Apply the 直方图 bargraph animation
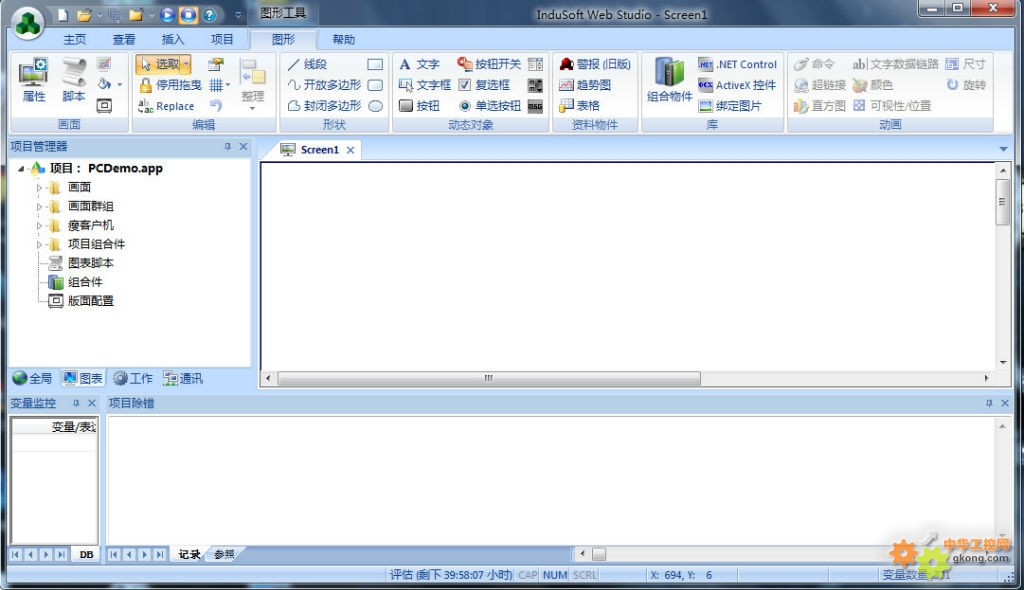The image size is (1024, 590). click(820, 106)
